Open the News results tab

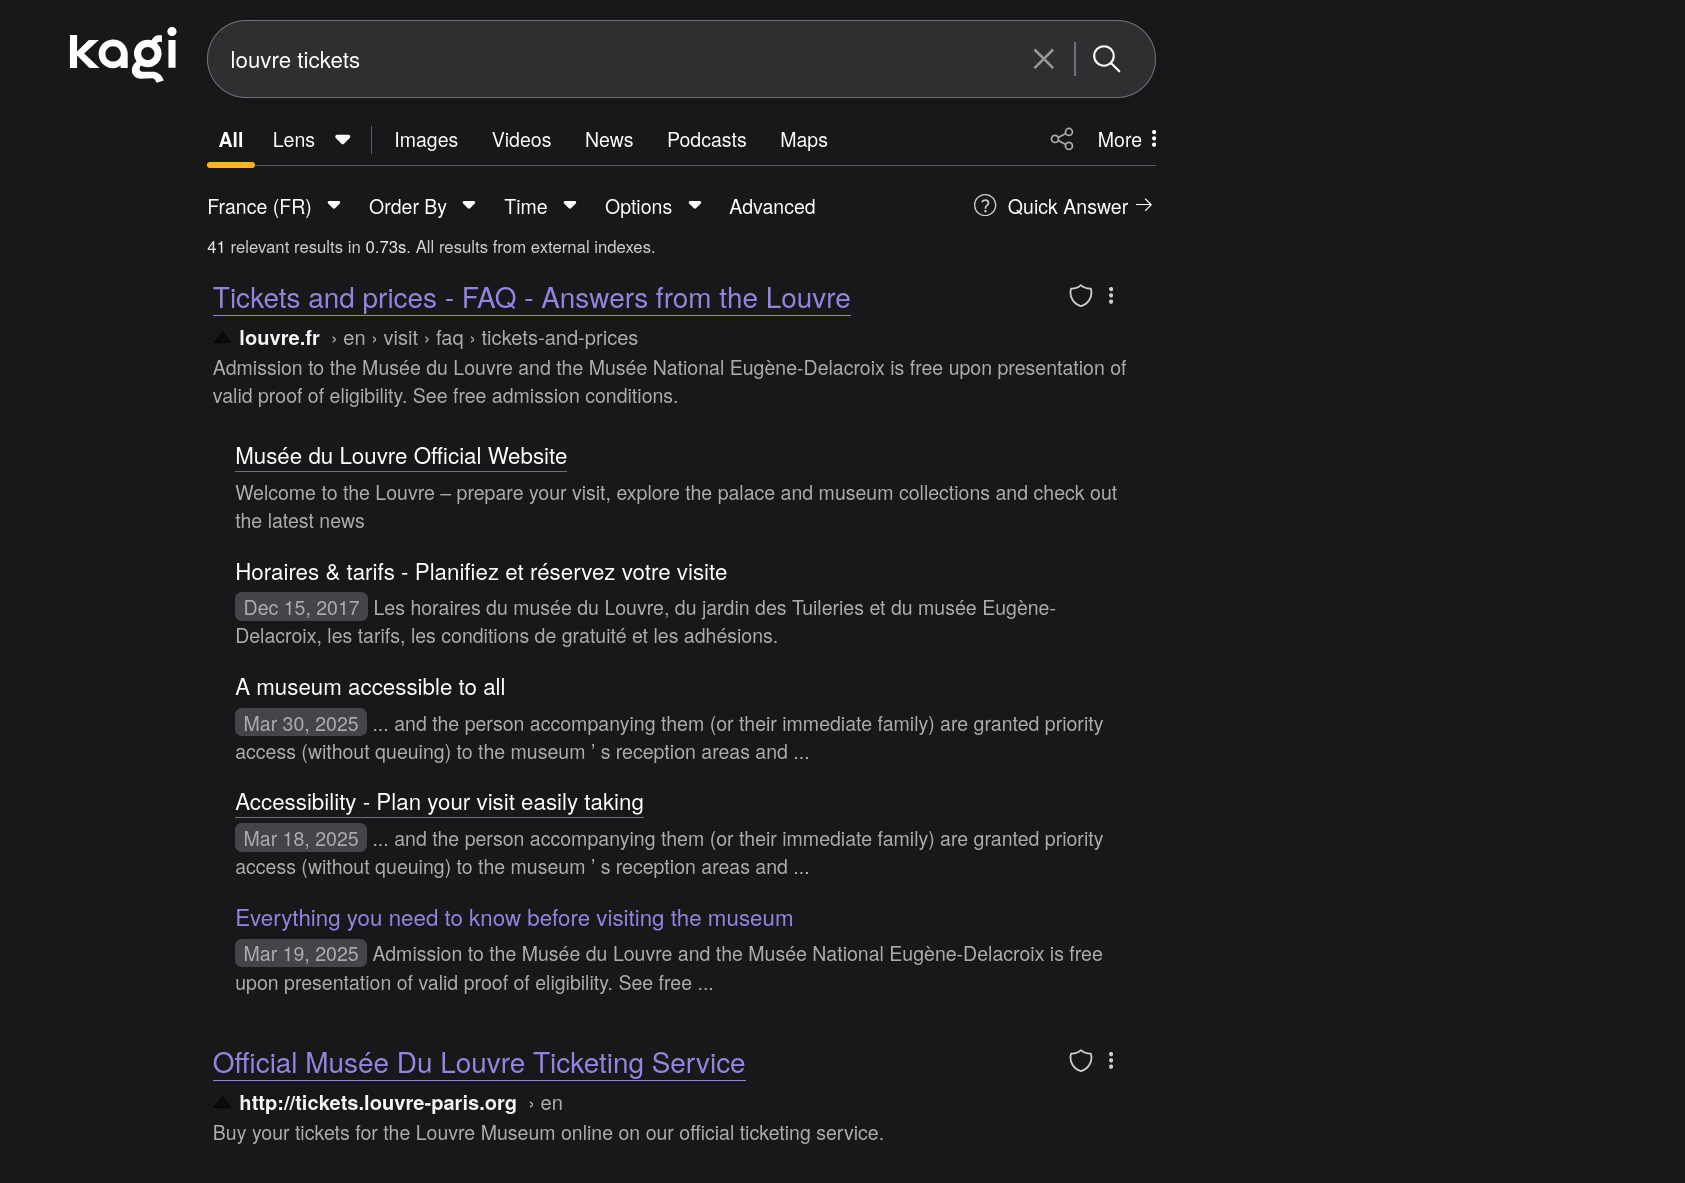pyautogui.click(x=608, y=140)
